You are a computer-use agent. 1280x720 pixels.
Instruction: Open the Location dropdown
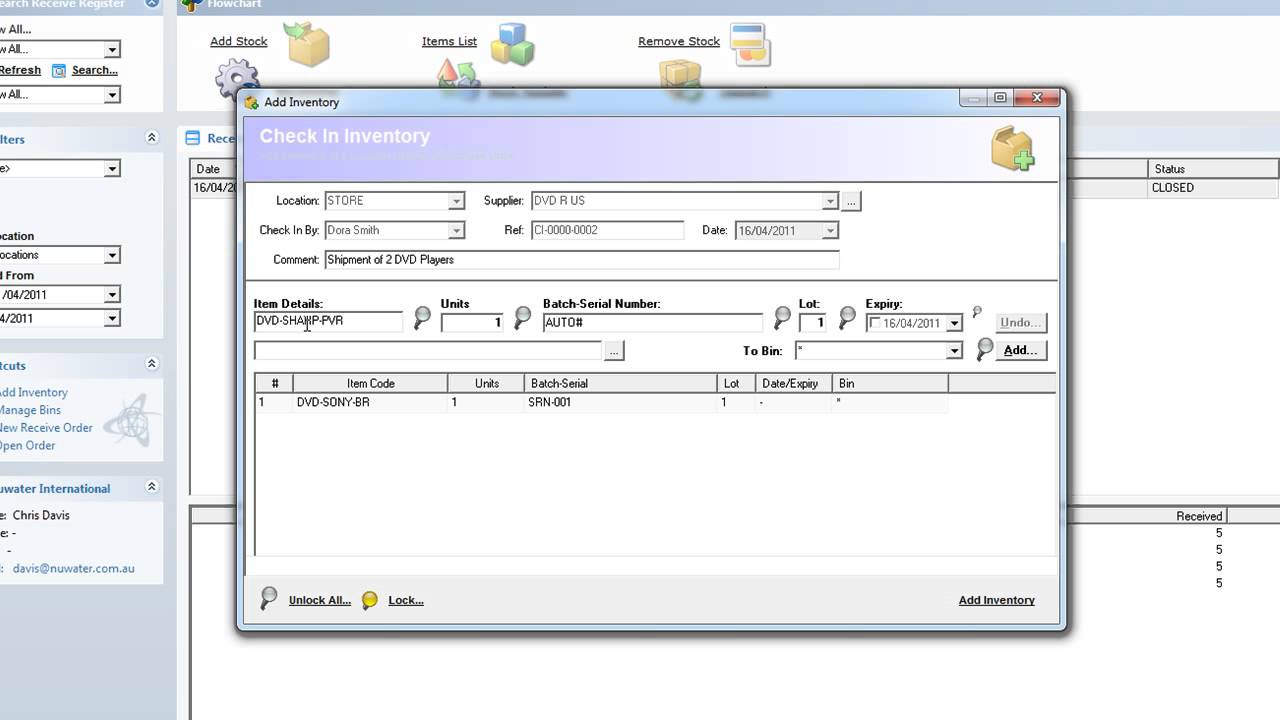coord(456,201)
